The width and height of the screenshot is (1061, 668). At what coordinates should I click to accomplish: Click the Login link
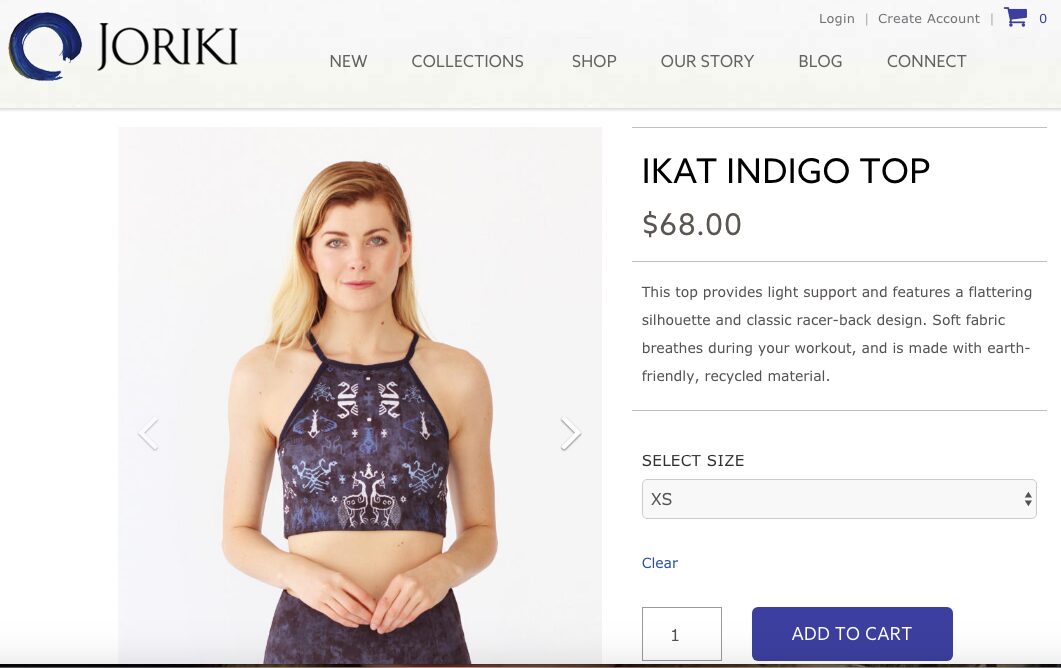pos(836,19)
